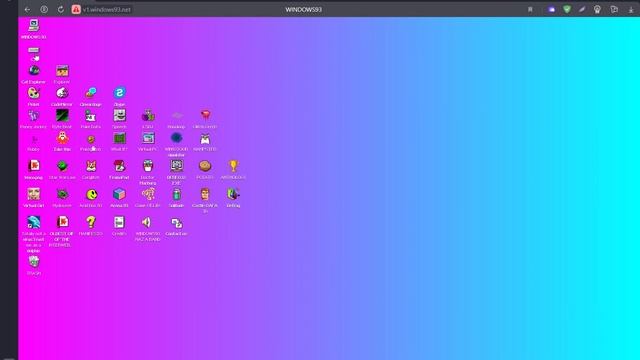Screen dimensions: 640x360
Task: Launch the Clavardage chat icon
Action: 91,93
